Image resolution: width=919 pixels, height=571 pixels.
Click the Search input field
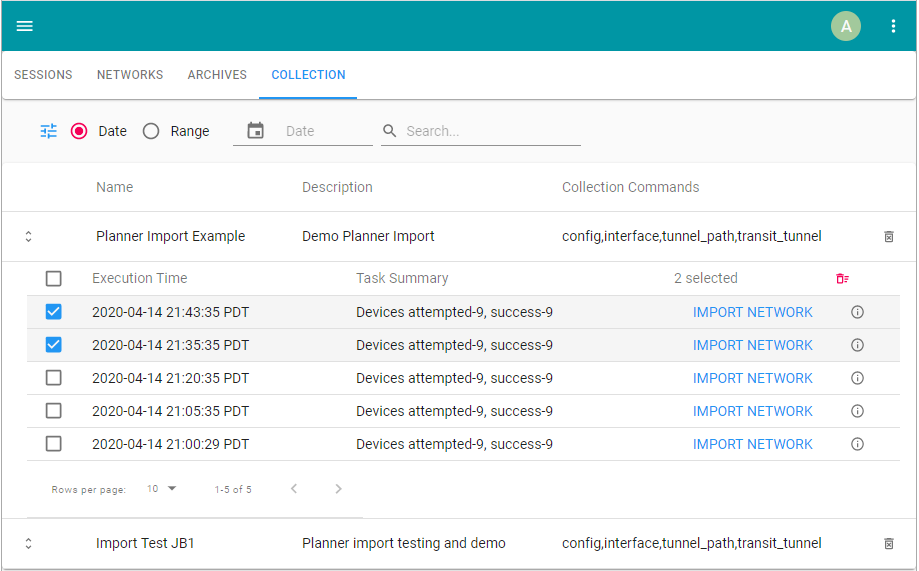click(x=490, y=131)
